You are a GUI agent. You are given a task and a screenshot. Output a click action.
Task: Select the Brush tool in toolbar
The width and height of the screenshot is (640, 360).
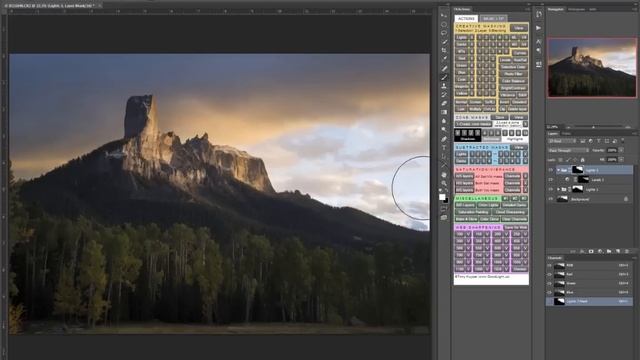[x=444, y=77]
